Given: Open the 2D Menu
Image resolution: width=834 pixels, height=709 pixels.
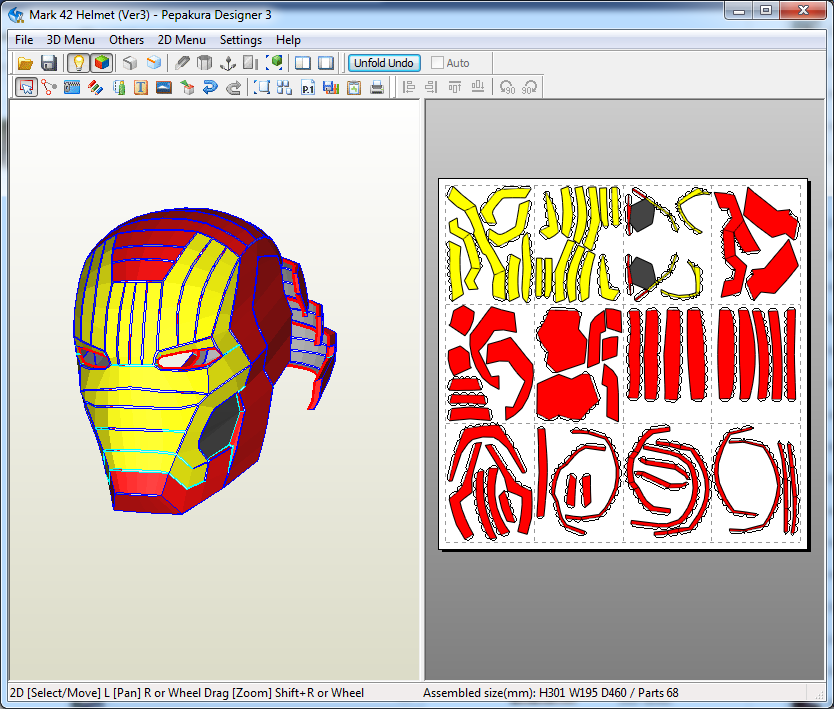Looking at the screenshot, I should click(181, 40).
